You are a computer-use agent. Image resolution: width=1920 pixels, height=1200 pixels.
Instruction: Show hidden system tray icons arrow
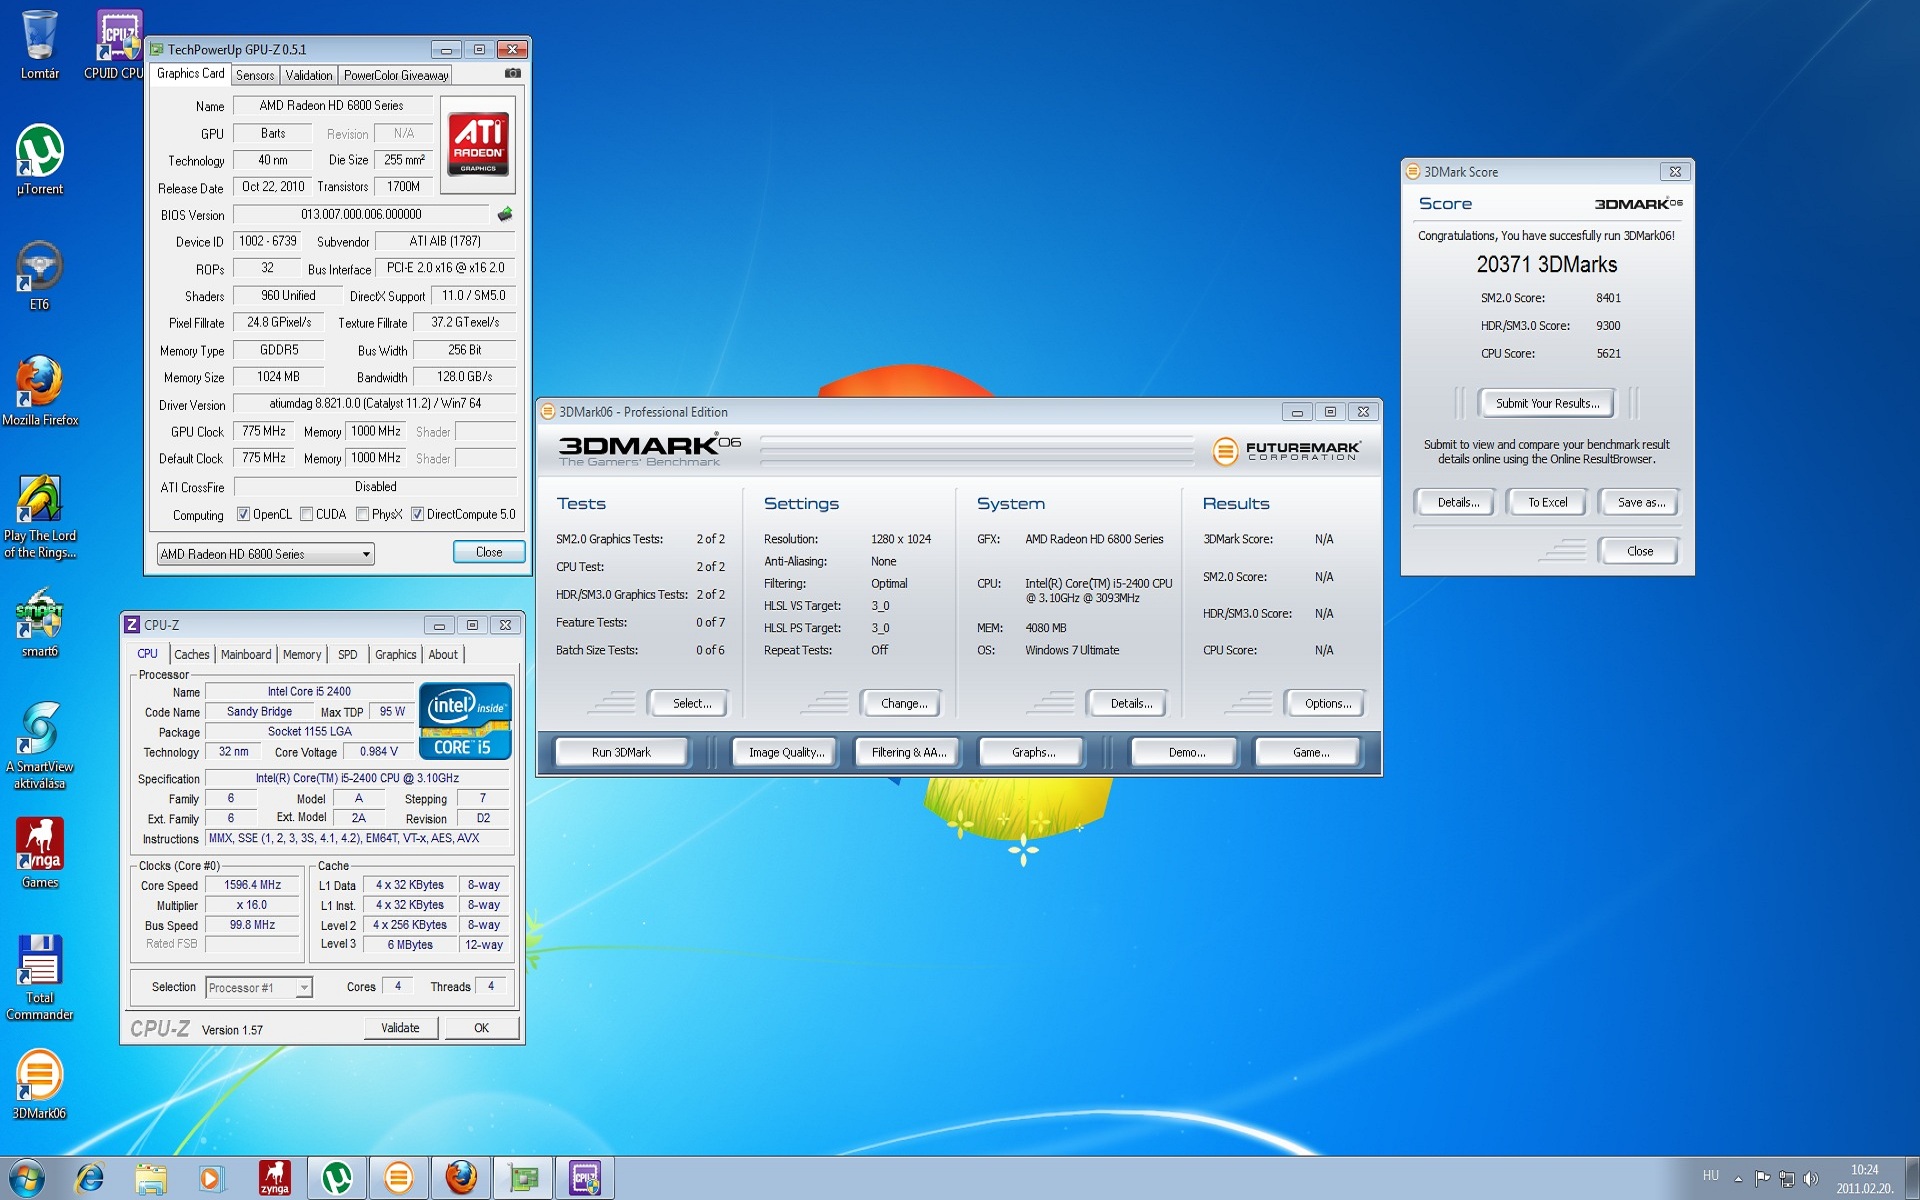(x=1738, y=1179)
